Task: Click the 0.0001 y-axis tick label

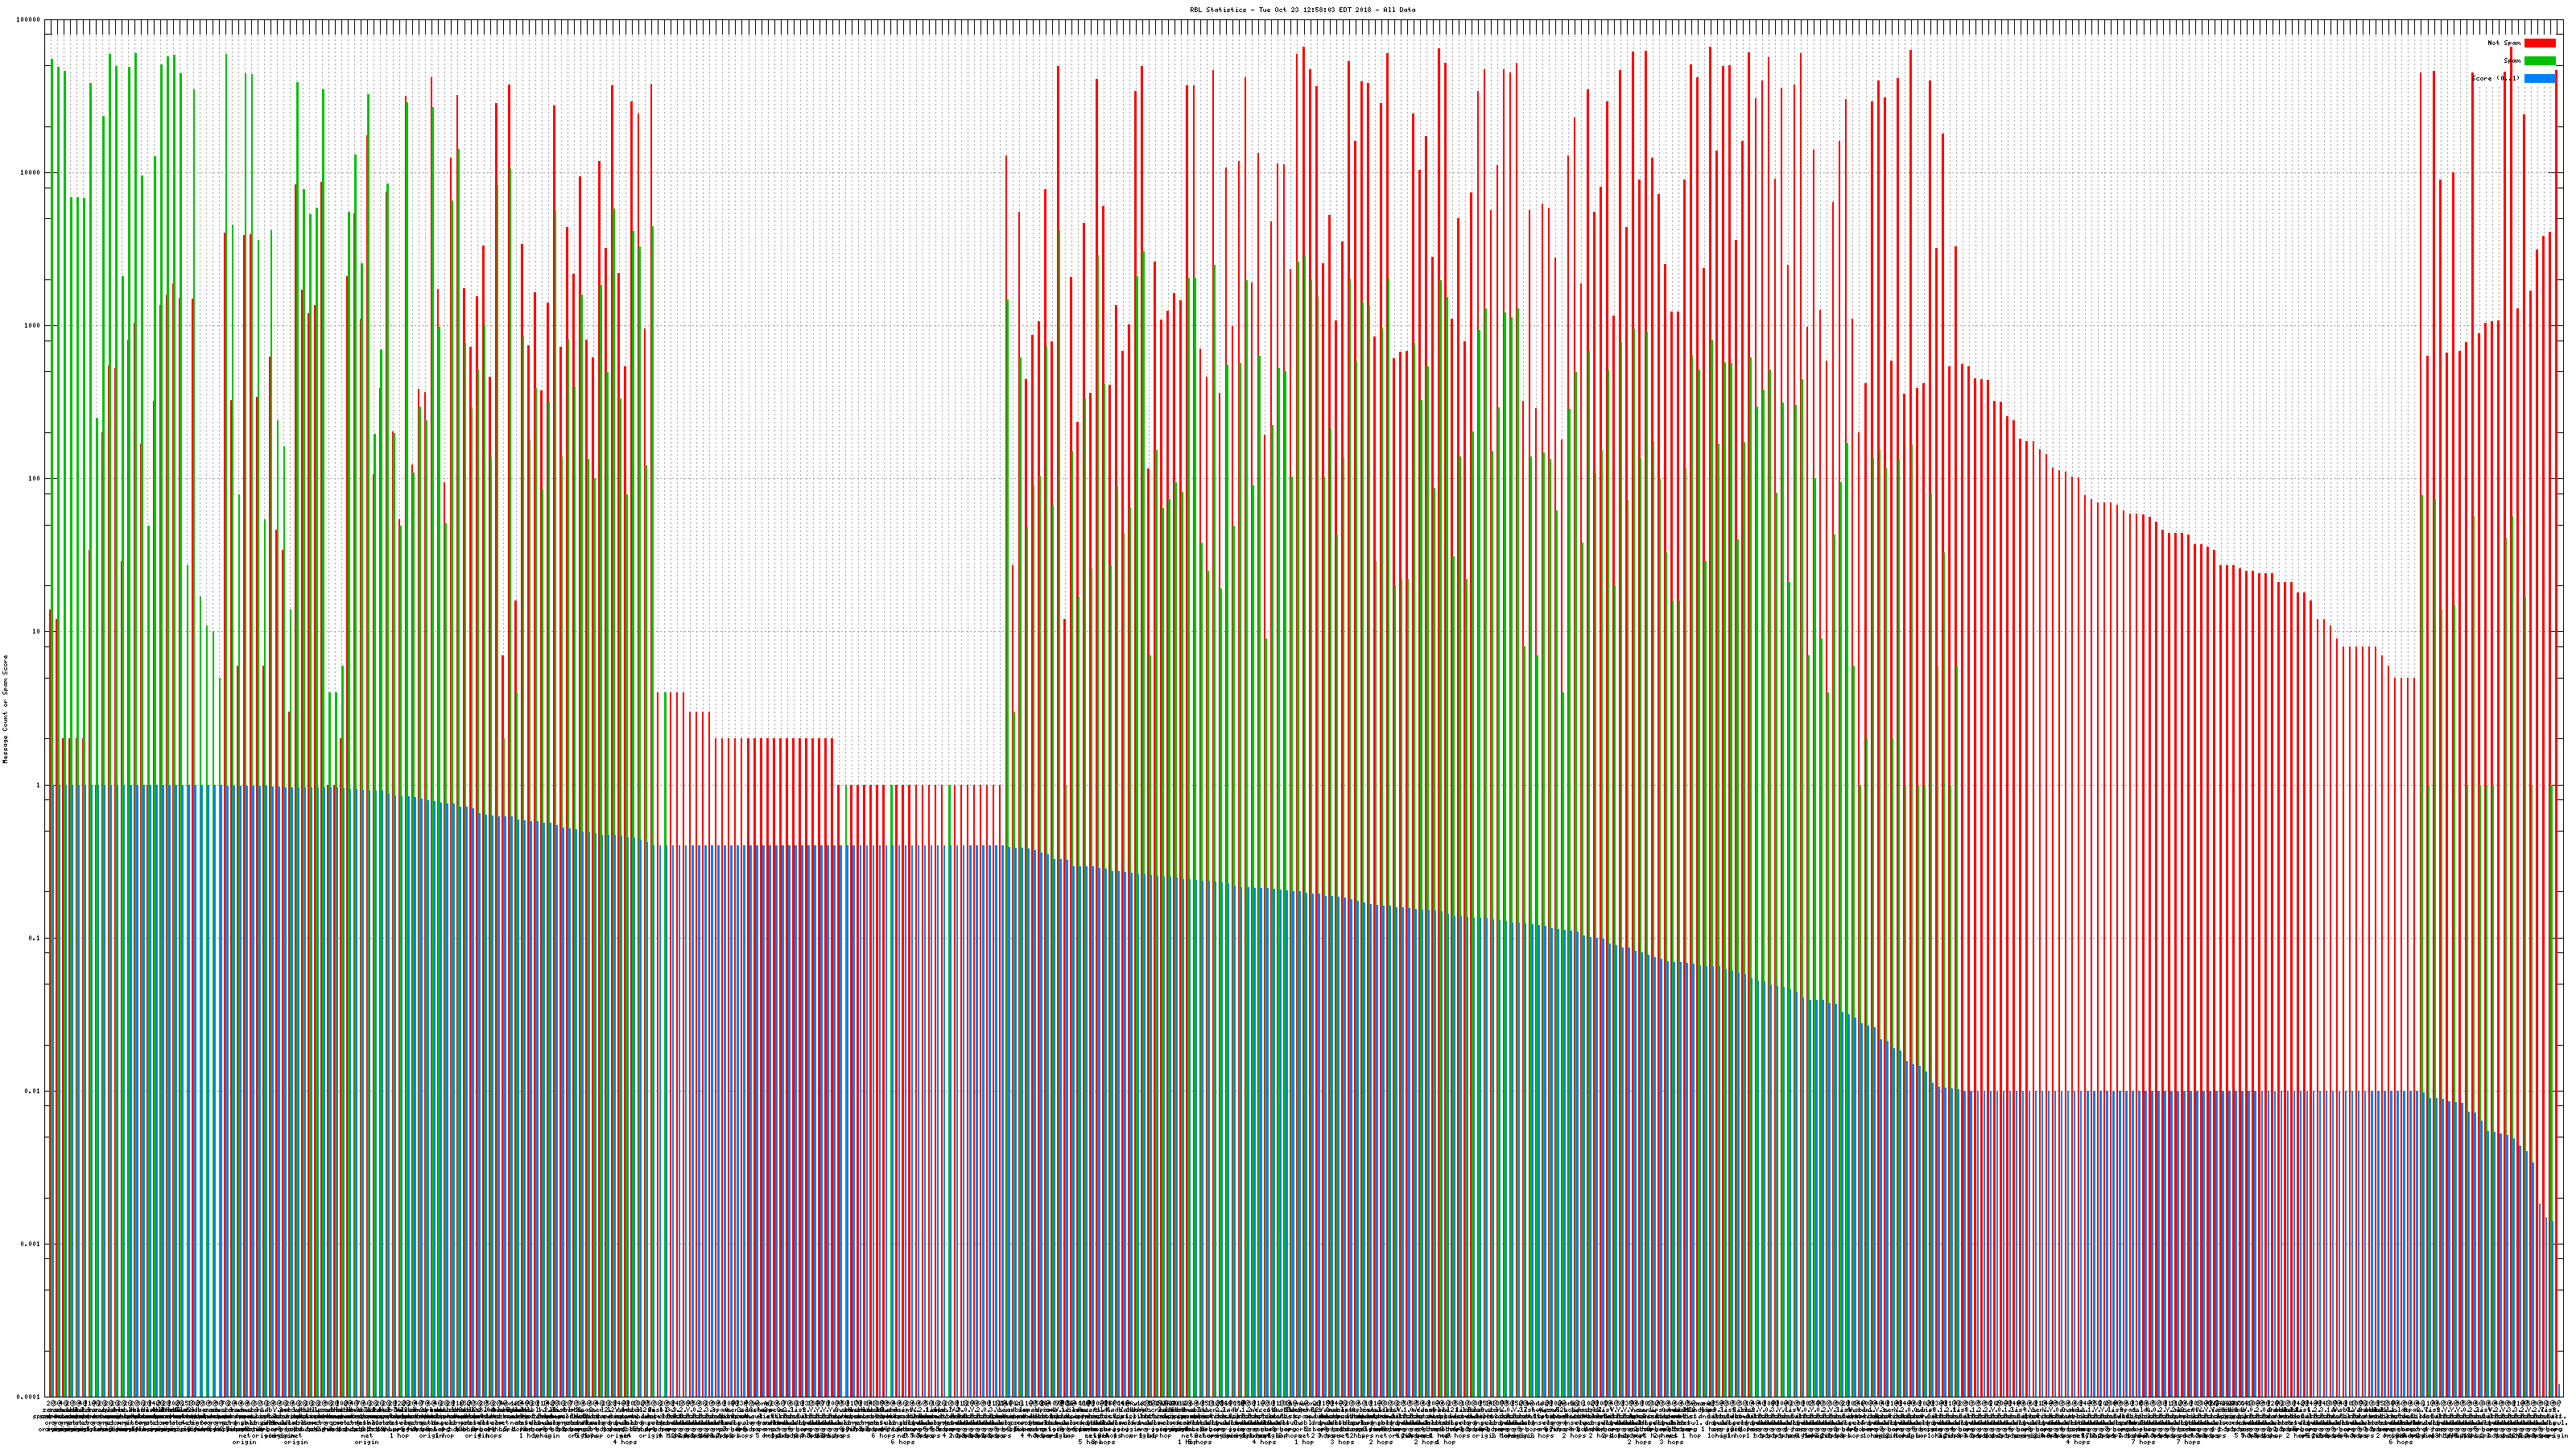Action: [29, 1397]
